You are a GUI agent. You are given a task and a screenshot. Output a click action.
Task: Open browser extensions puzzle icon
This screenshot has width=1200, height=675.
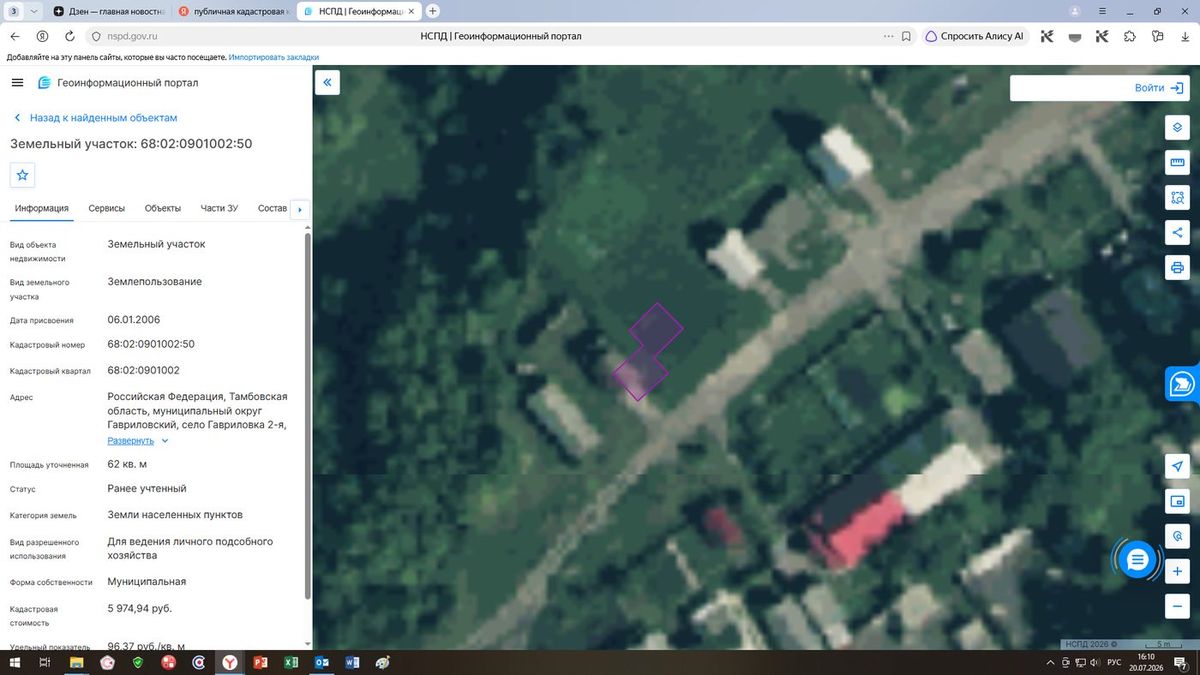tap(1130, 36)
